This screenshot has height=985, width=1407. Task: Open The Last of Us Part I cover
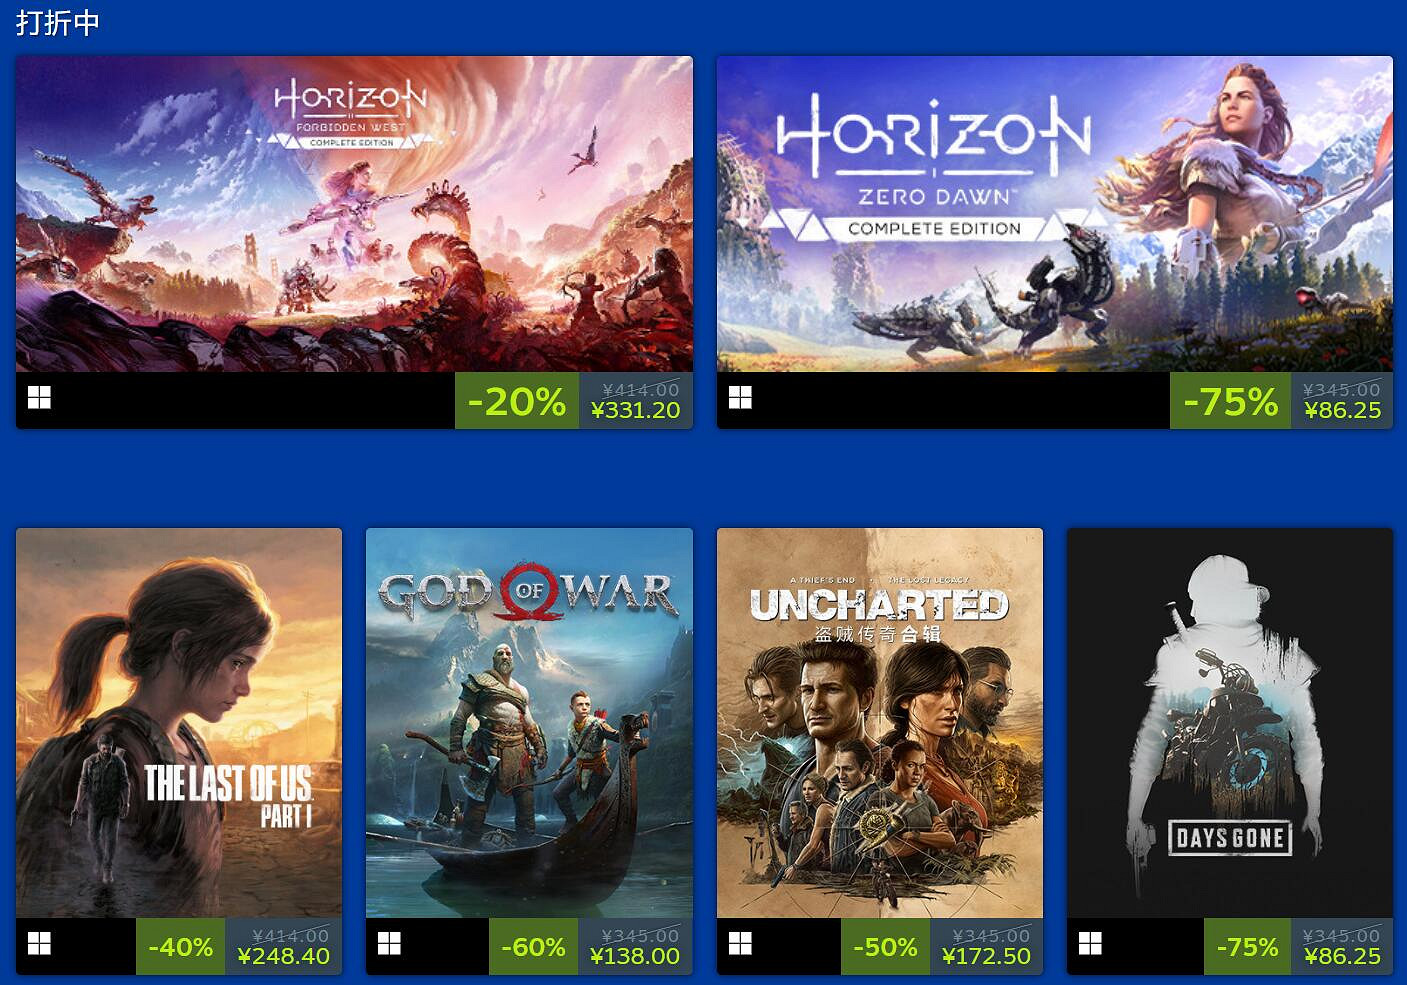[179, 723]
